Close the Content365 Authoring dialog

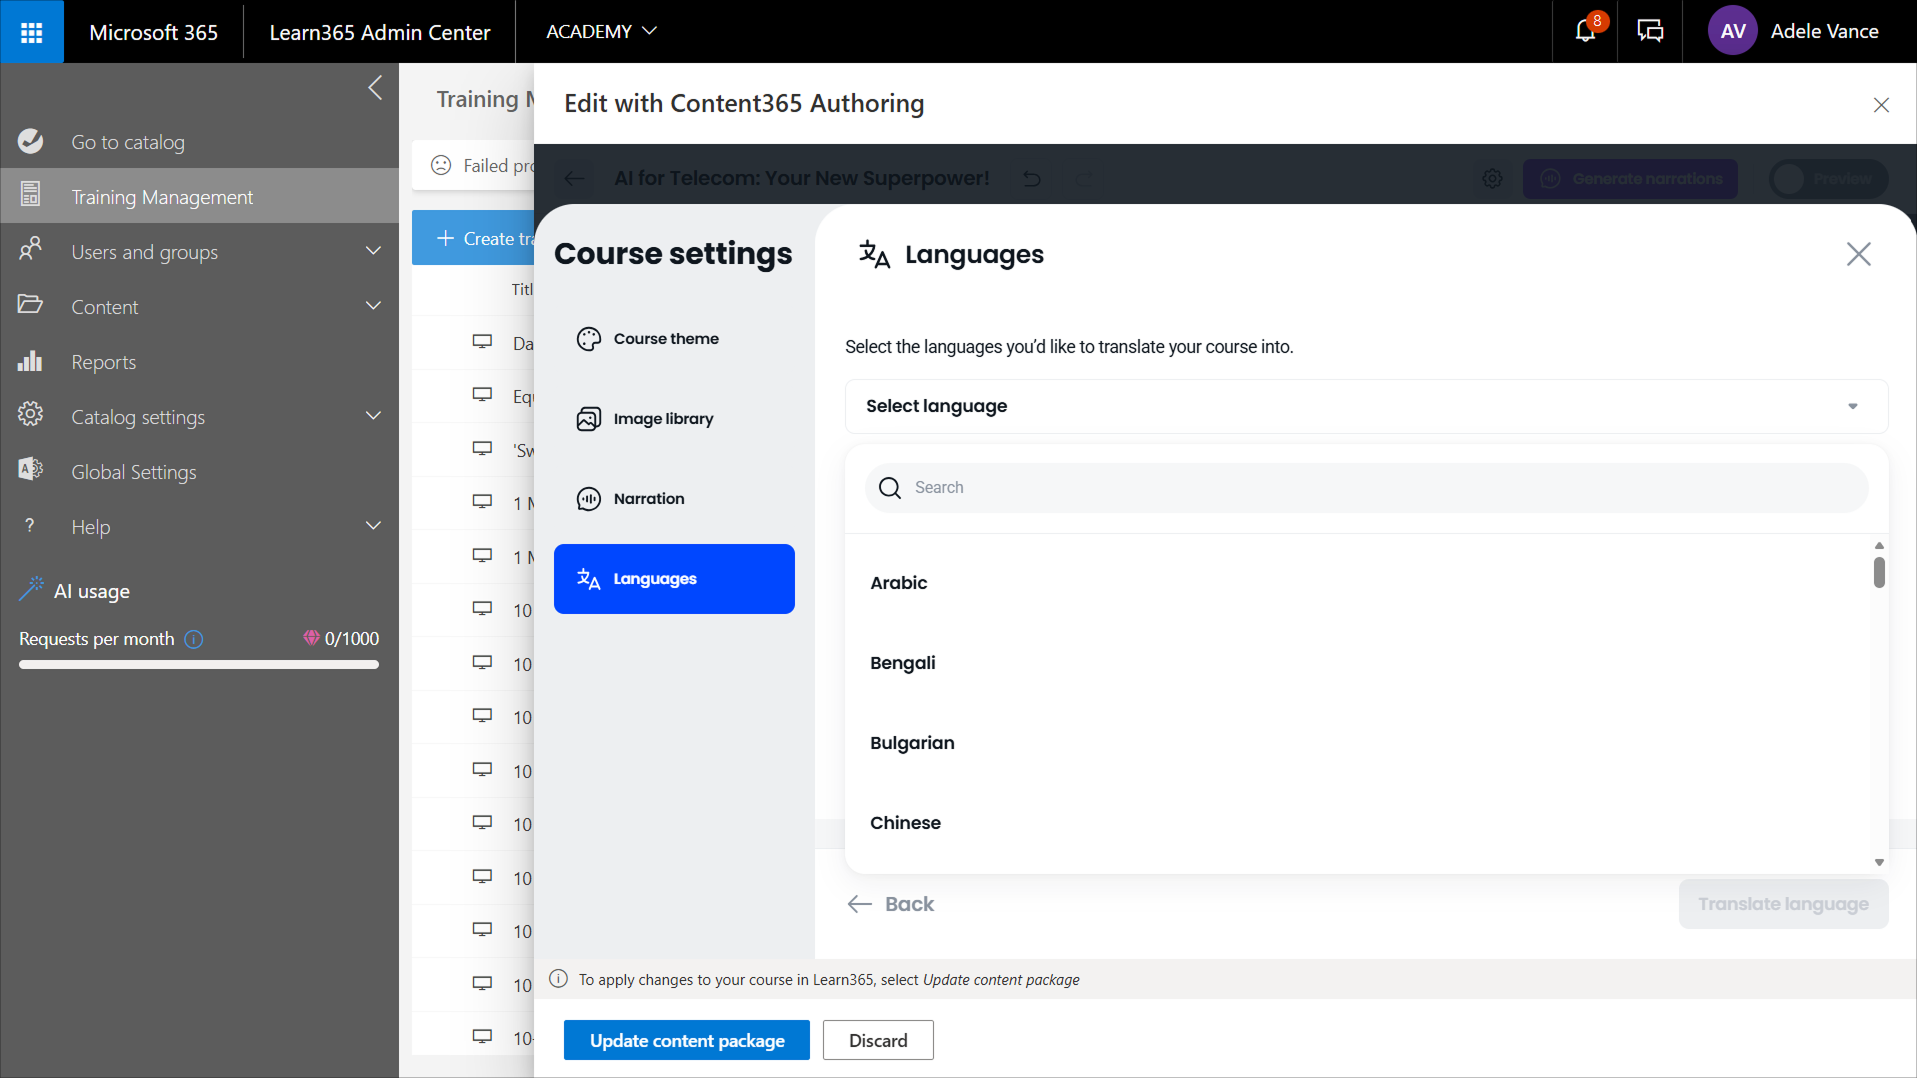[1880, 105]
